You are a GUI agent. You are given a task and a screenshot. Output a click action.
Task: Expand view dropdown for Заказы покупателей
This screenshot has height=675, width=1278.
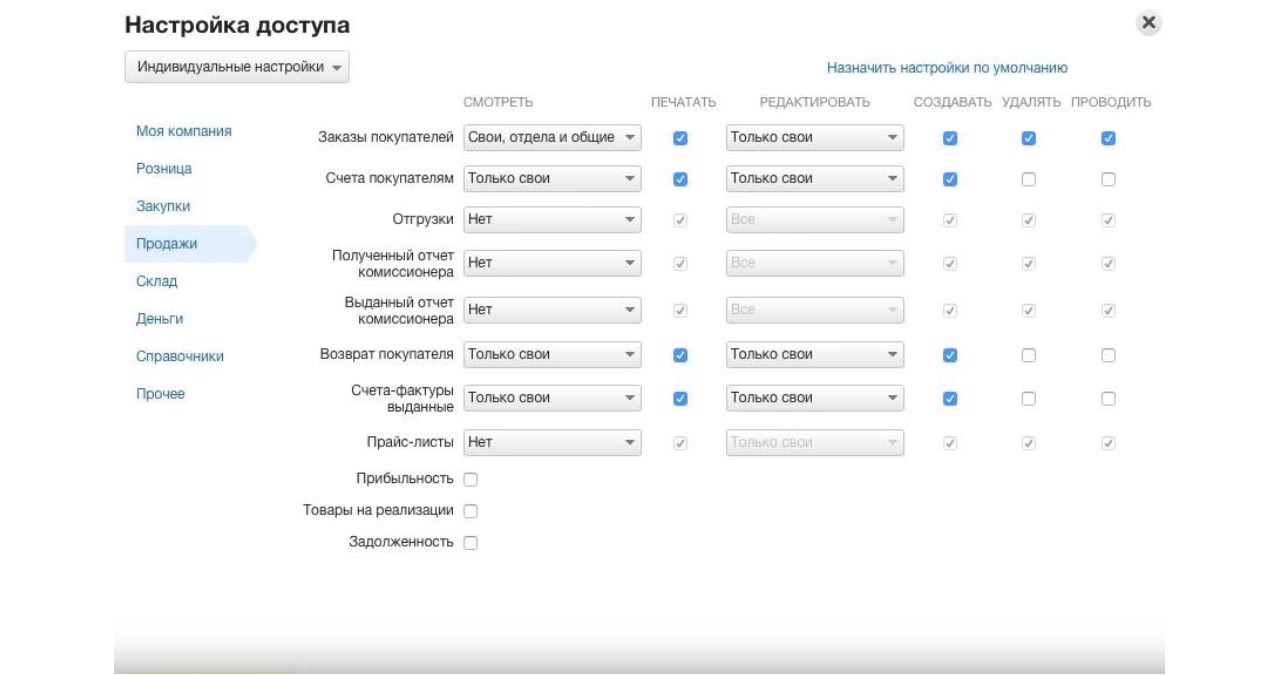click(552, 138)
